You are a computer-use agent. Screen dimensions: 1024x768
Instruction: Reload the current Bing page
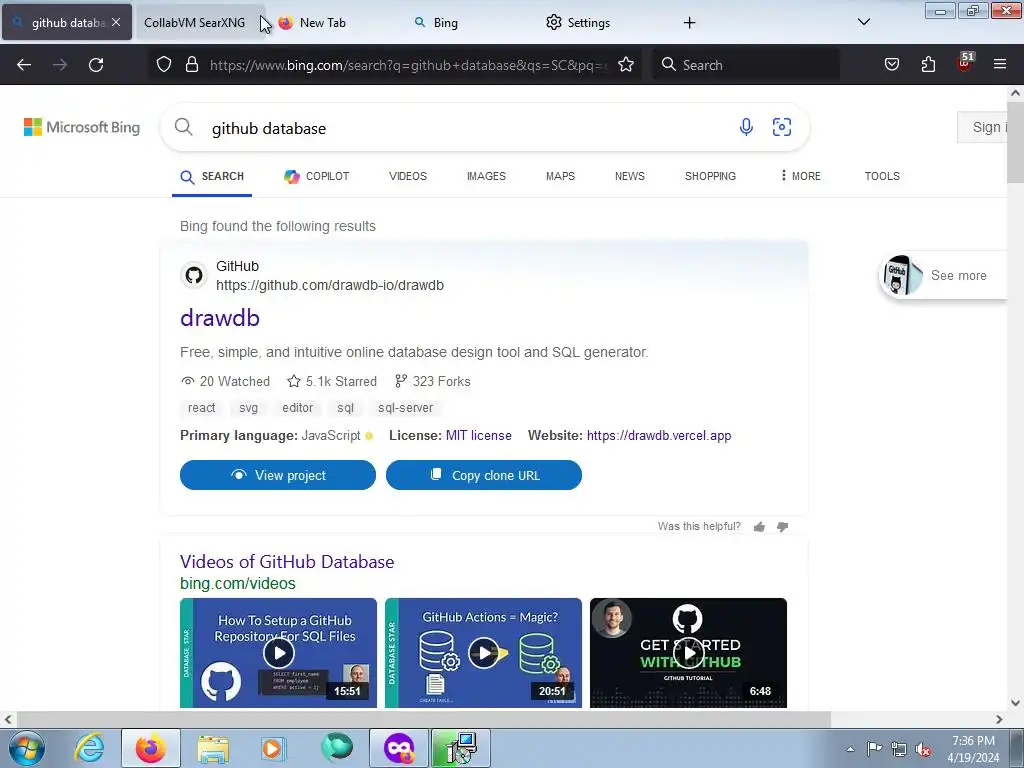(96, 65)
